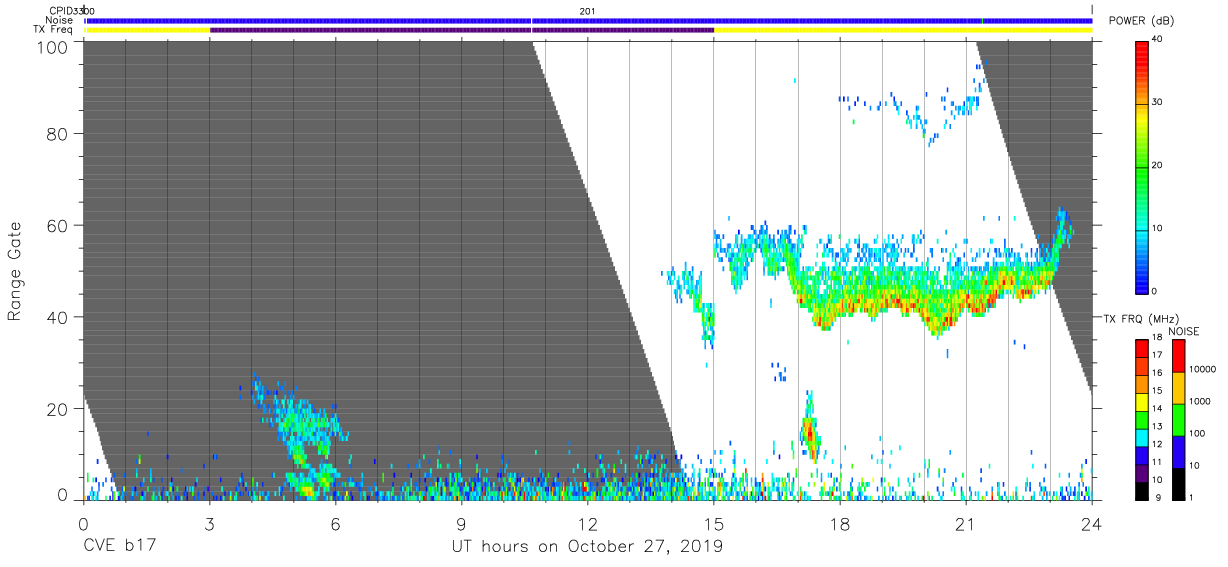
Task: Click the UT hours axis tick 15
Action: (x=713, y=523)
